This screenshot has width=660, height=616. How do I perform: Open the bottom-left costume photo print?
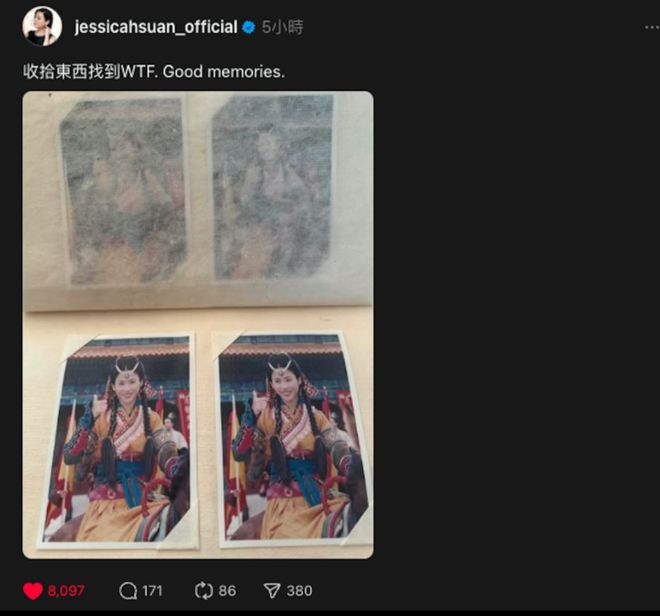click(119, 440)
